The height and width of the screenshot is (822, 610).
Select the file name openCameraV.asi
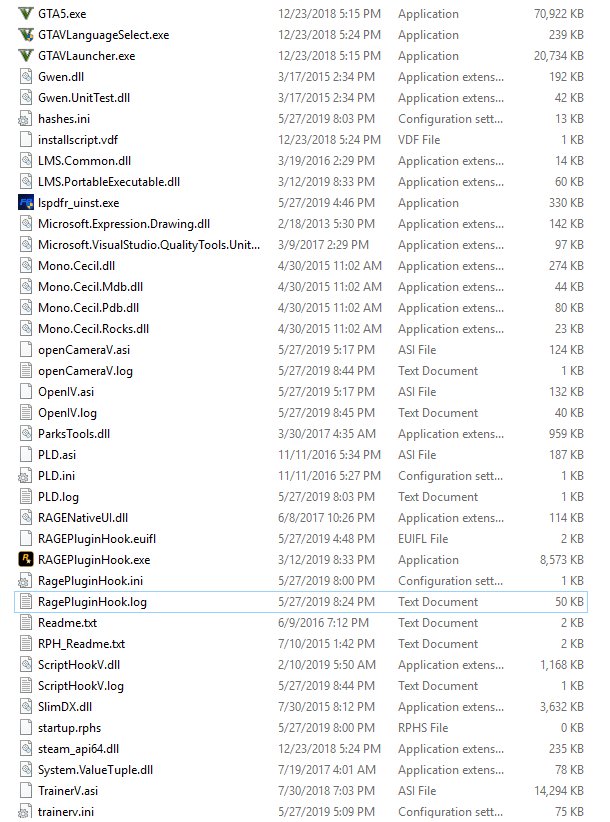coord(84,350)
